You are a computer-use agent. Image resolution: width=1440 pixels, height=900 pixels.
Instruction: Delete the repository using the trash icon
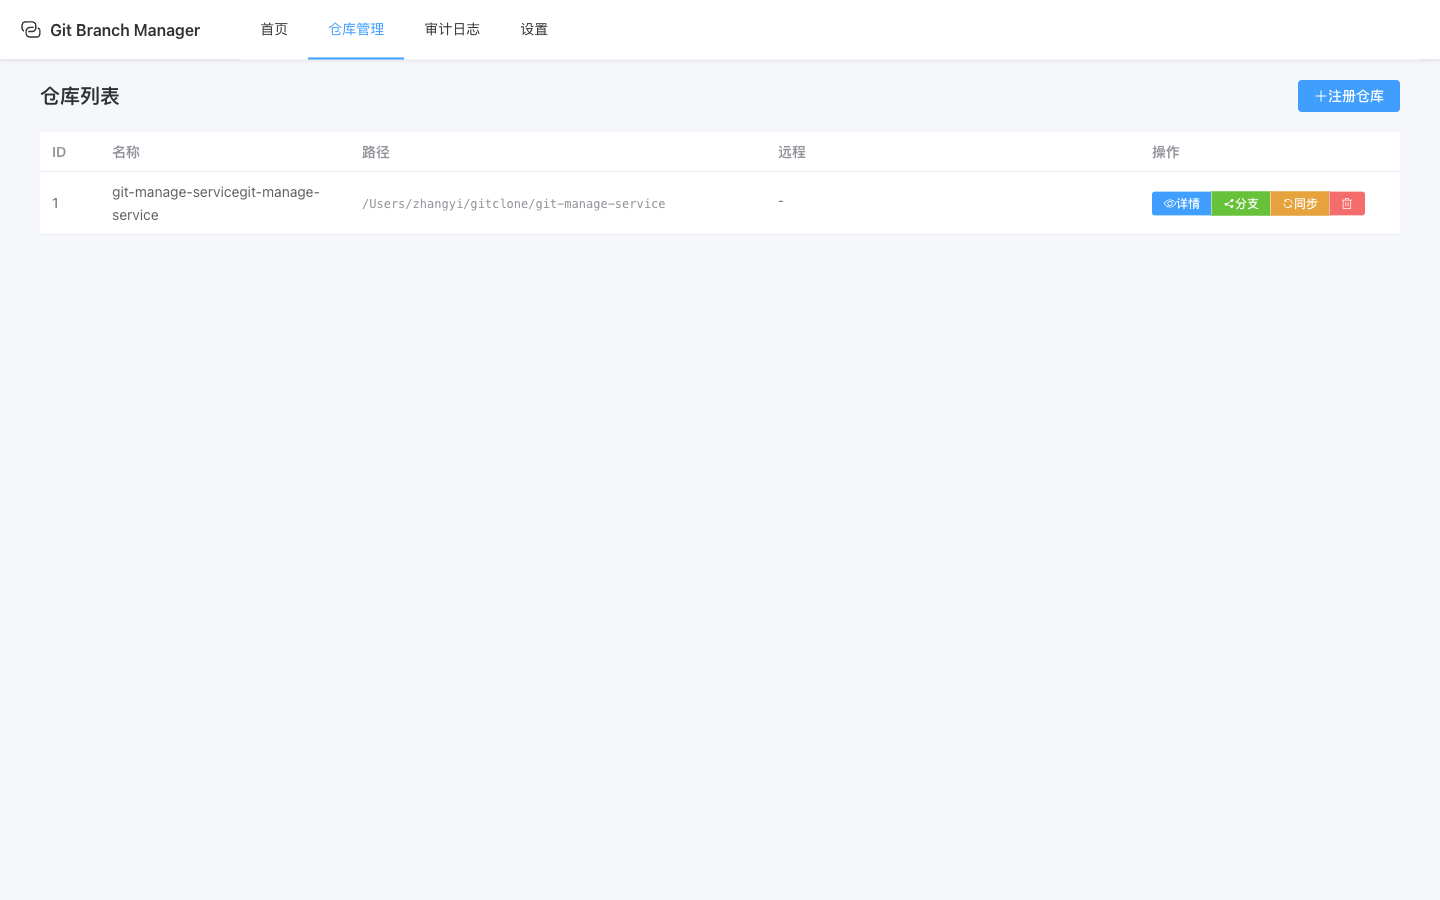[x=1347, y=203]
